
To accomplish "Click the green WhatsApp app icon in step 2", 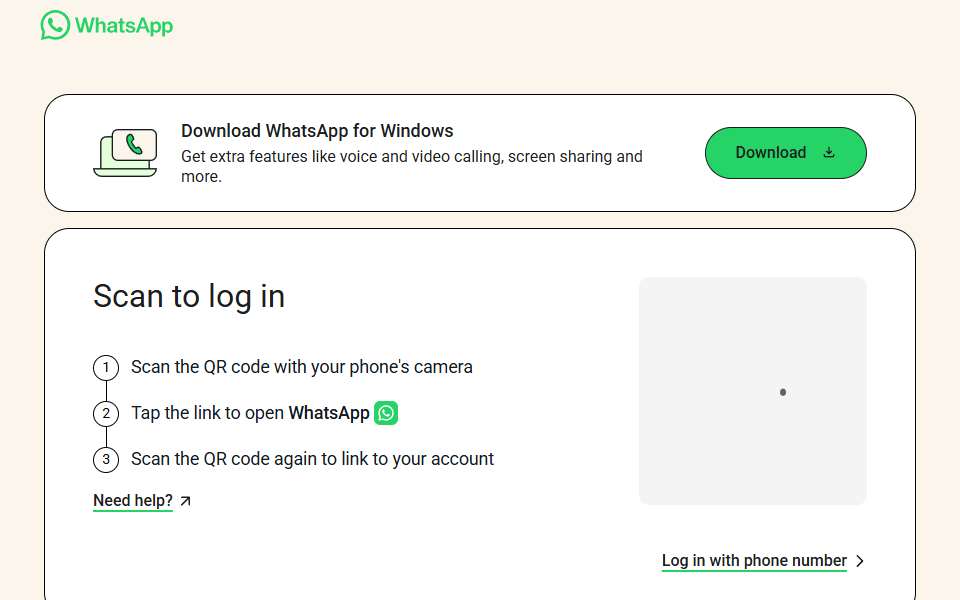I will (x=386, y=413).
